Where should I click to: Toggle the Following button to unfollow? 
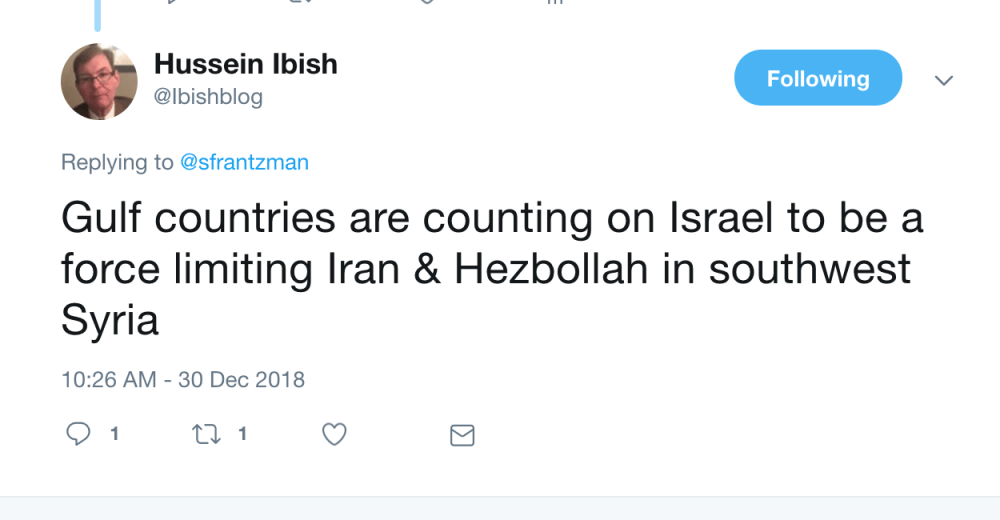(818, 78)
